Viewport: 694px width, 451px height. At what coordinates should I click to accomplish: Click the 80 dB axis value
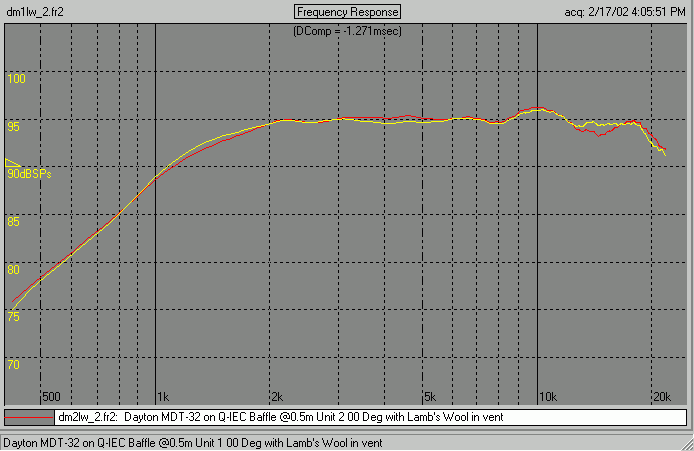point(14,270)
